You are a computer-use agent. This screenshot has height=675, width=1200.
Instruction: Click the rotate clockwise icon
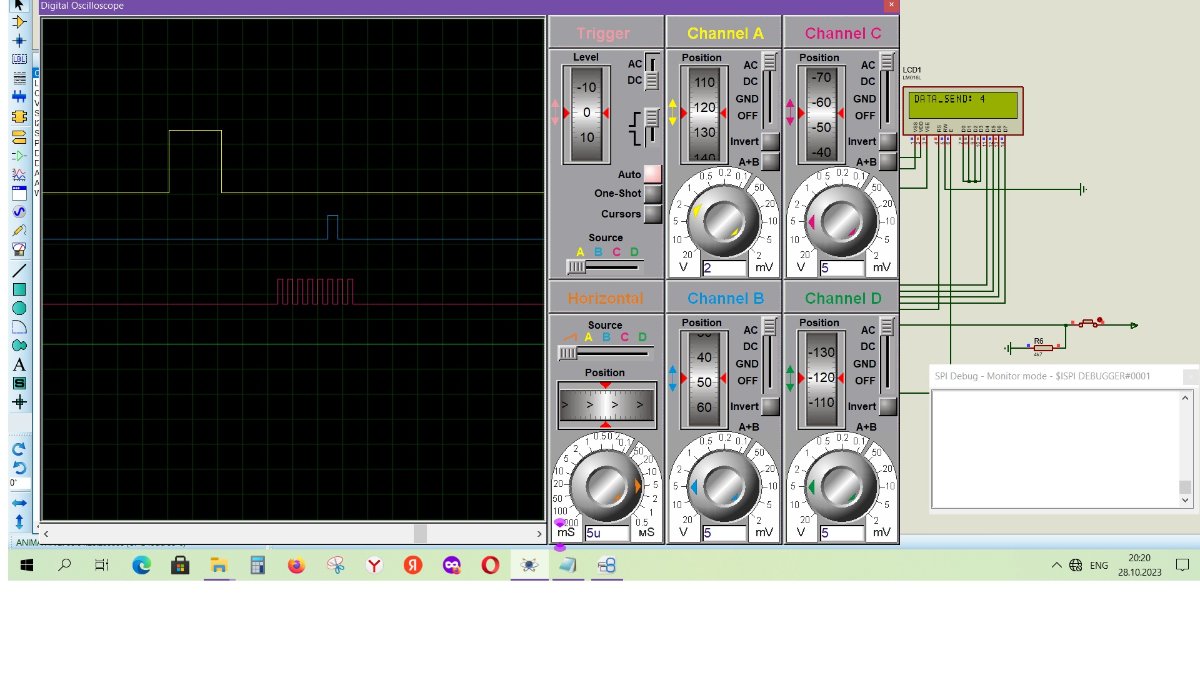tap(19, 450)
